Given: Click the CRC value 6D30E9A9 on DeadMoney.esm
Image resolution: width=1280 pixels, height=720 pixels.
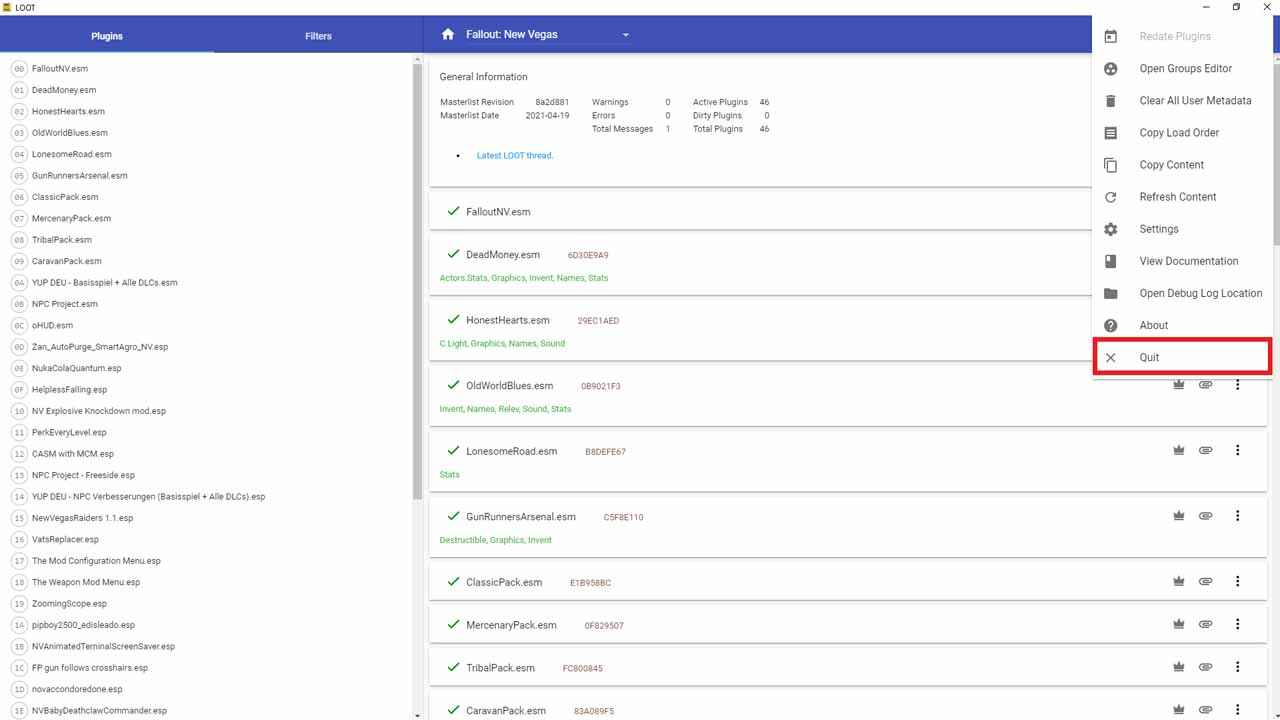Looking at the screenshot, I should coord(588,256).
